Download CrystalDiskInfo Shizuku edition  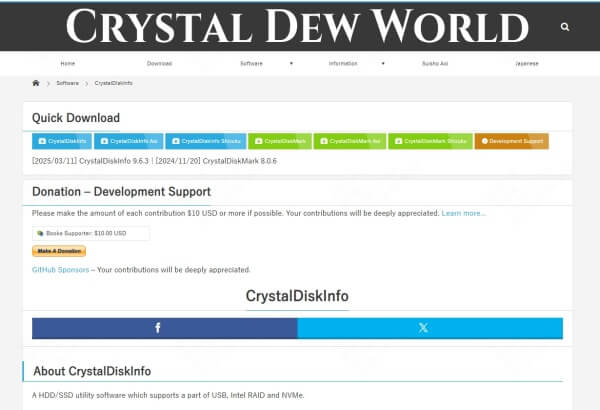(206, 141)
